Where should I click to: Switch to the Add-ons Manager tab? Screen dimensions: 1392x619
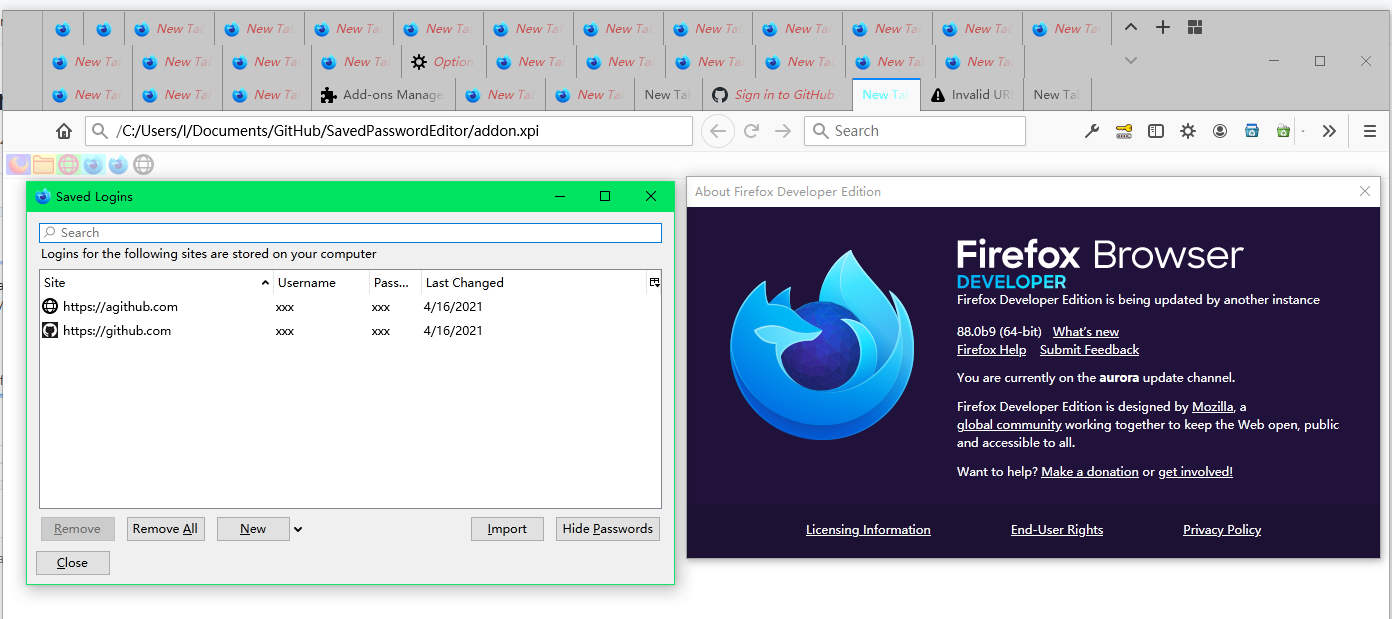[382, 95]
